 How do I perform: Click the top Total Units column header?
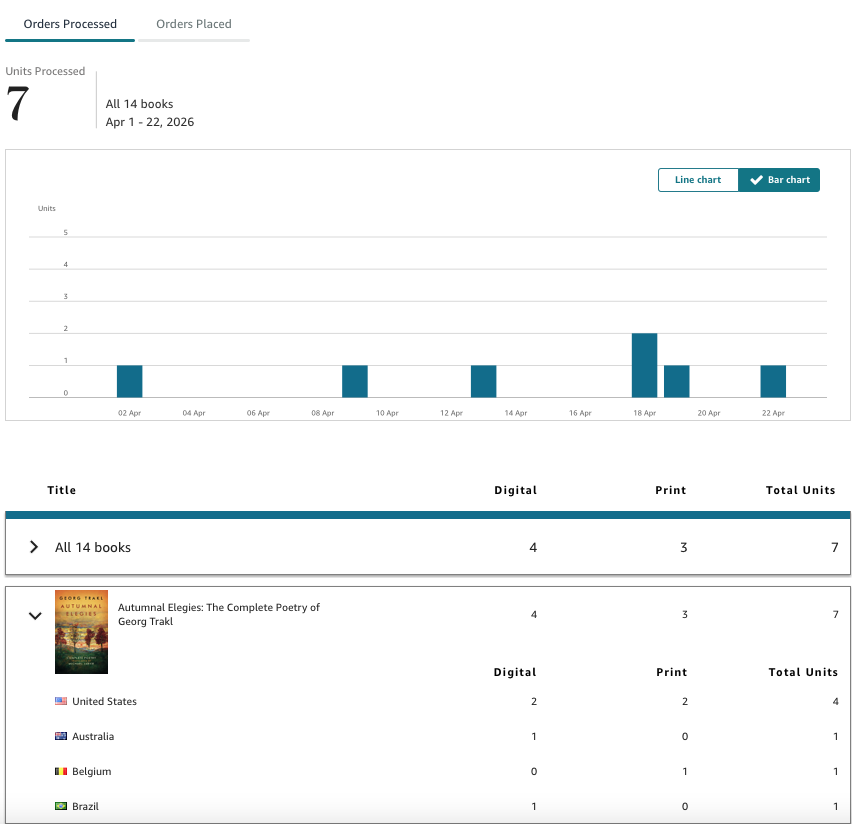coord(800,490)
